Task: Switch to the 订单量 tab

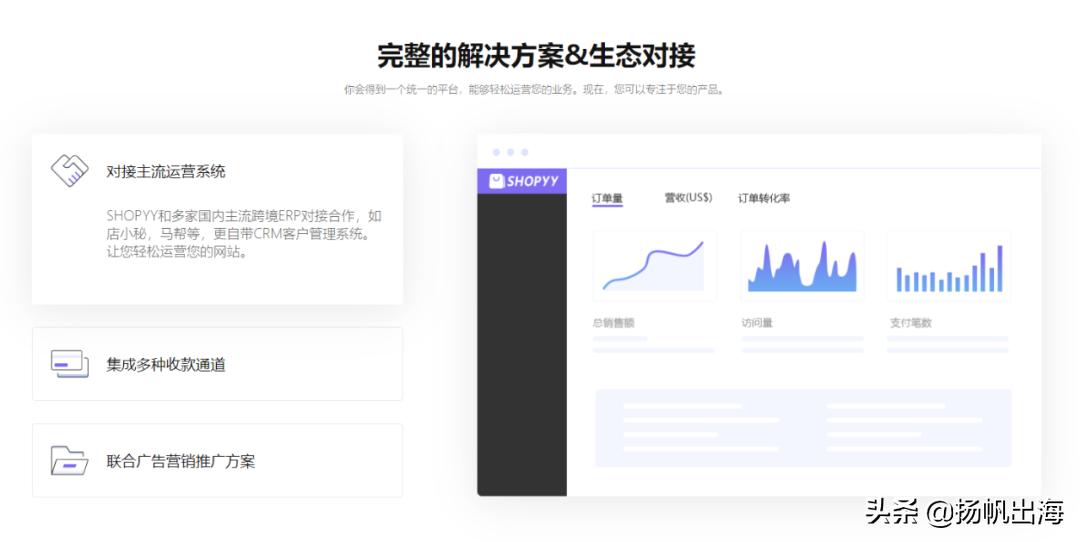Action: point(607,198)
